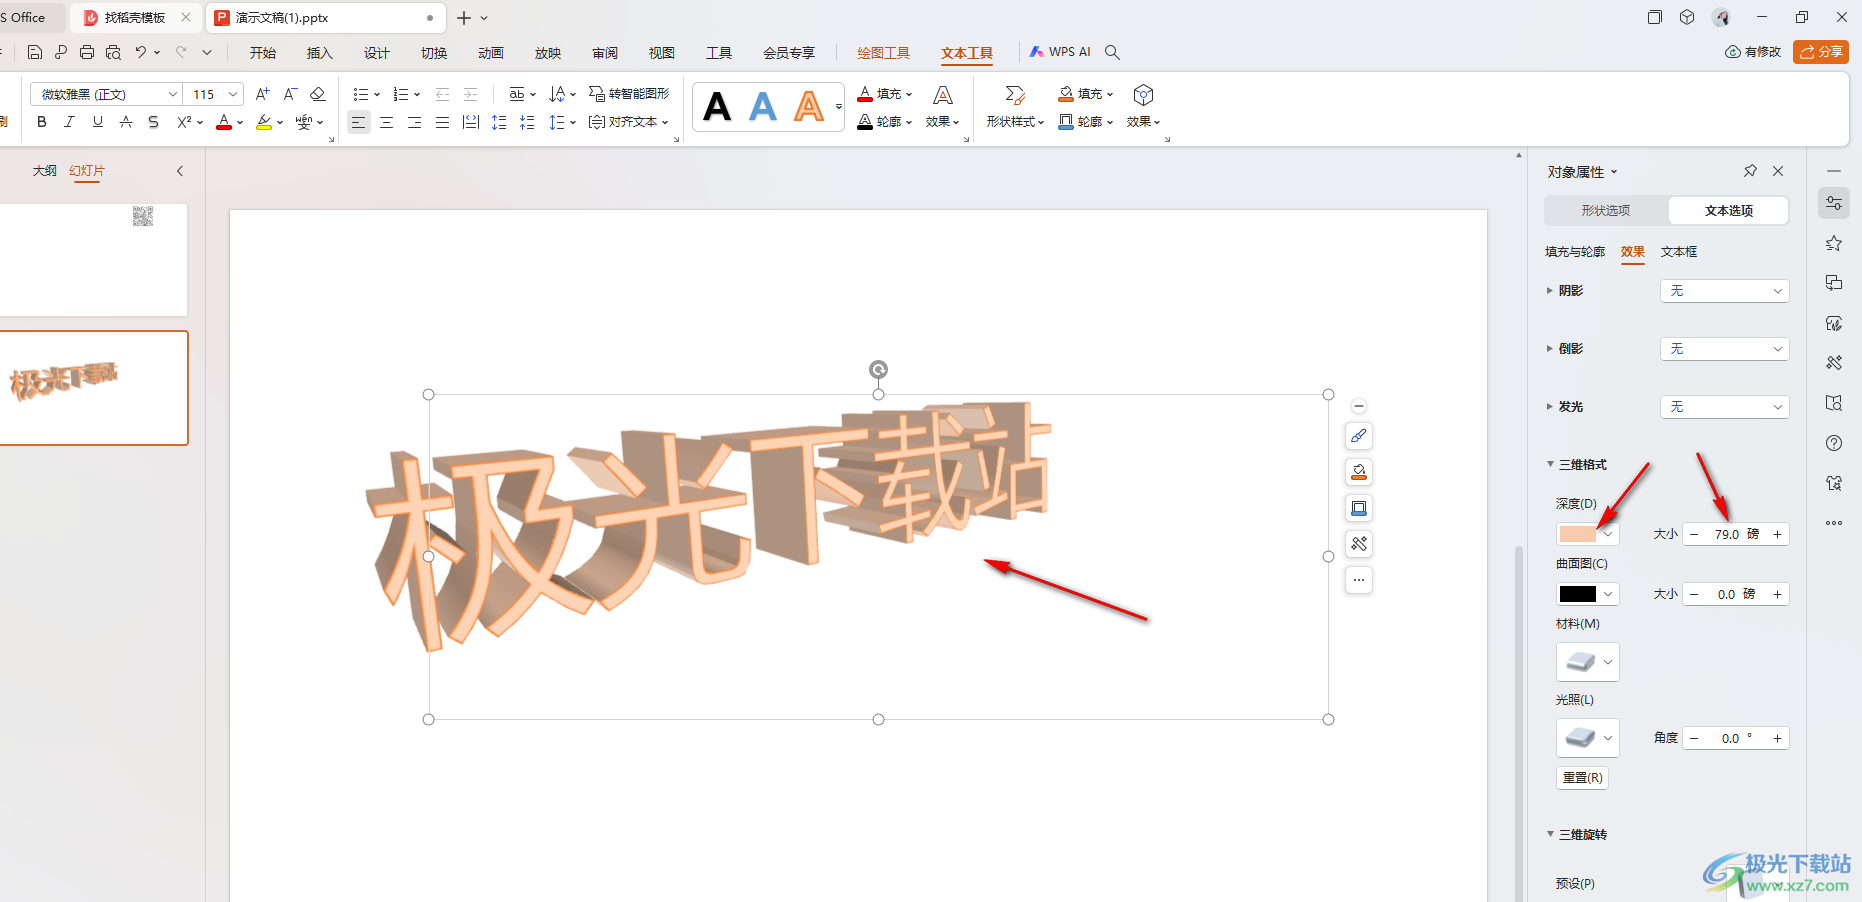Click the increase font size icon
1862x902 pixels.
point(262,94)
